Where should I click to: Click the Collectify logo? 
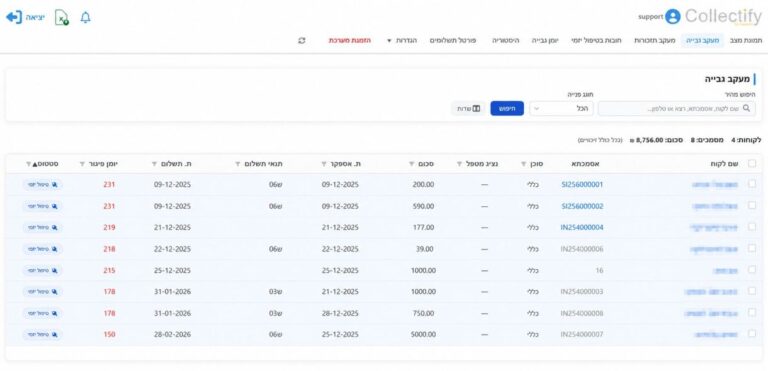[723, 17]
